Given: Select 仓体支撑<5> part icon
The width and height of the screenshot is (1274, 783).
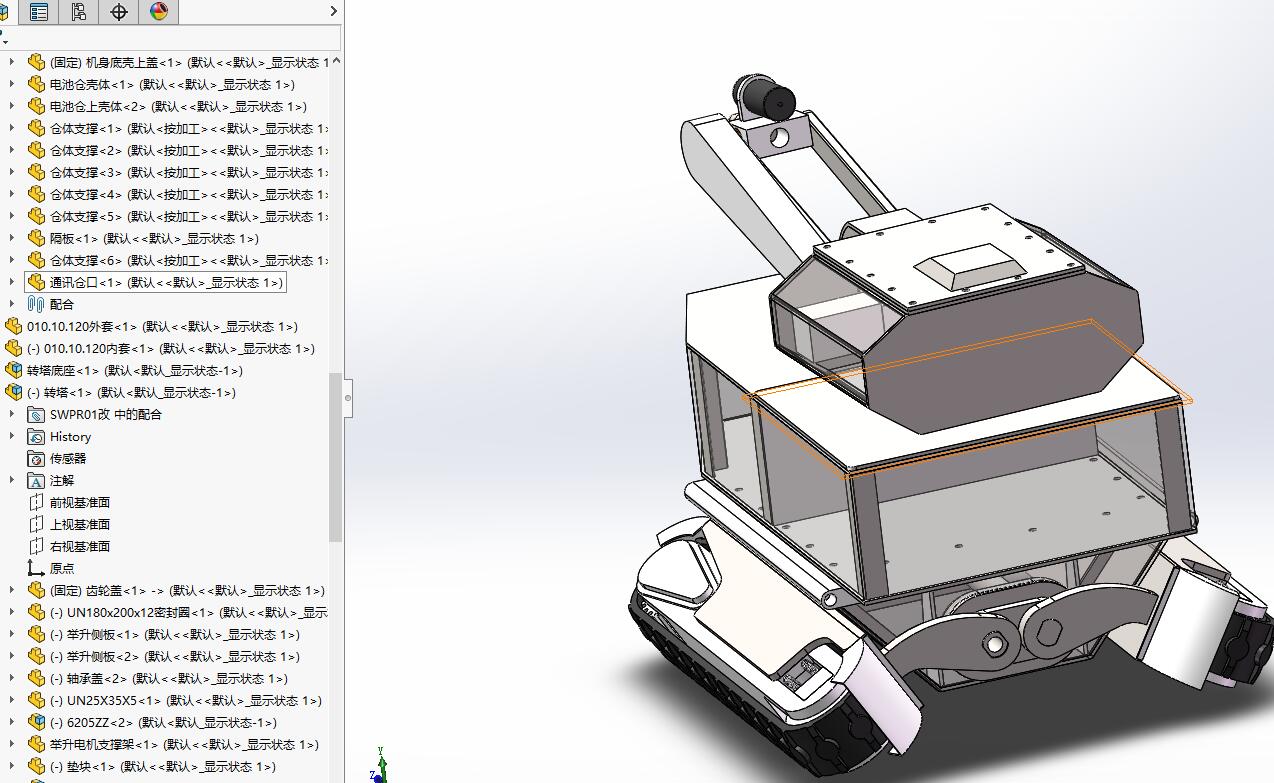Looking at the screenshot, I should click(x=36, y=216).
